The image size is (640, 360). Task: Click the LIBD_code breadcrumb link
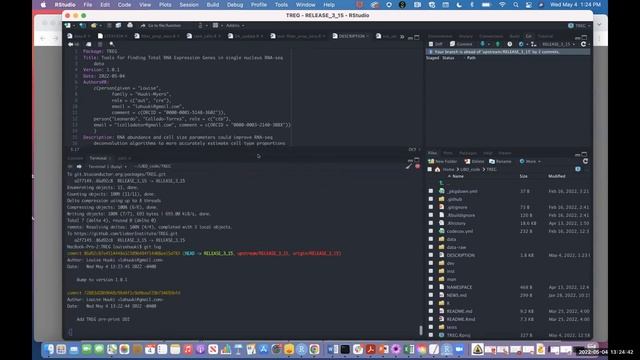(x=470, y=169)
